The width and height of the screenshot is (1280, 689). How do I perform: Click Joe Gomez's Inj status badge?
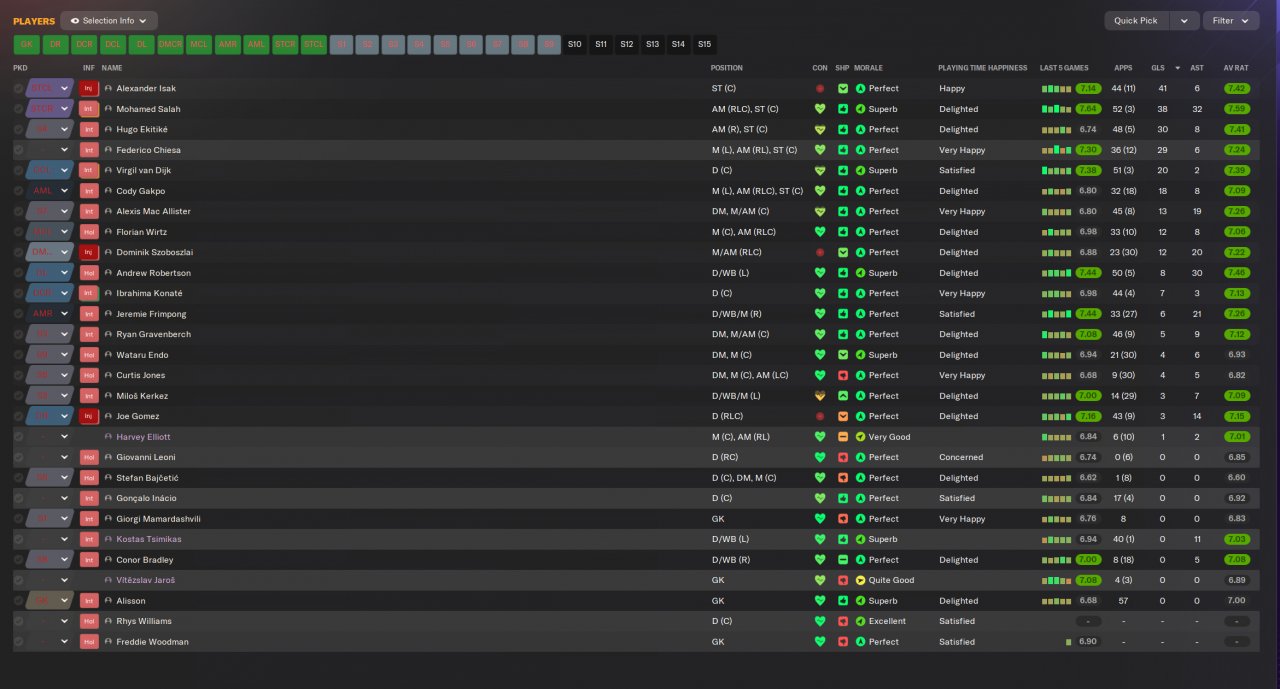point(89,416)
